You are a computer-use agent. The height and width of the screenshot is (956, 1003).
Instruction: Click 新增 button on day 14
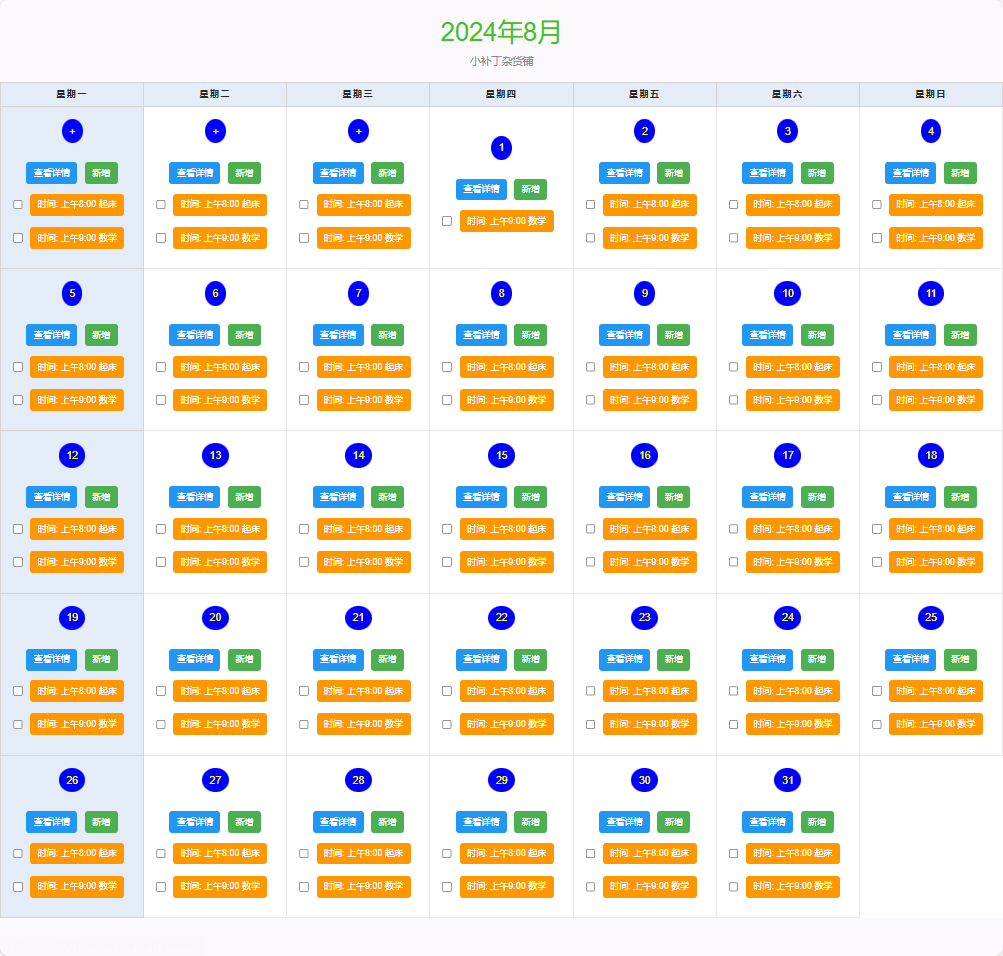(388, 497)
